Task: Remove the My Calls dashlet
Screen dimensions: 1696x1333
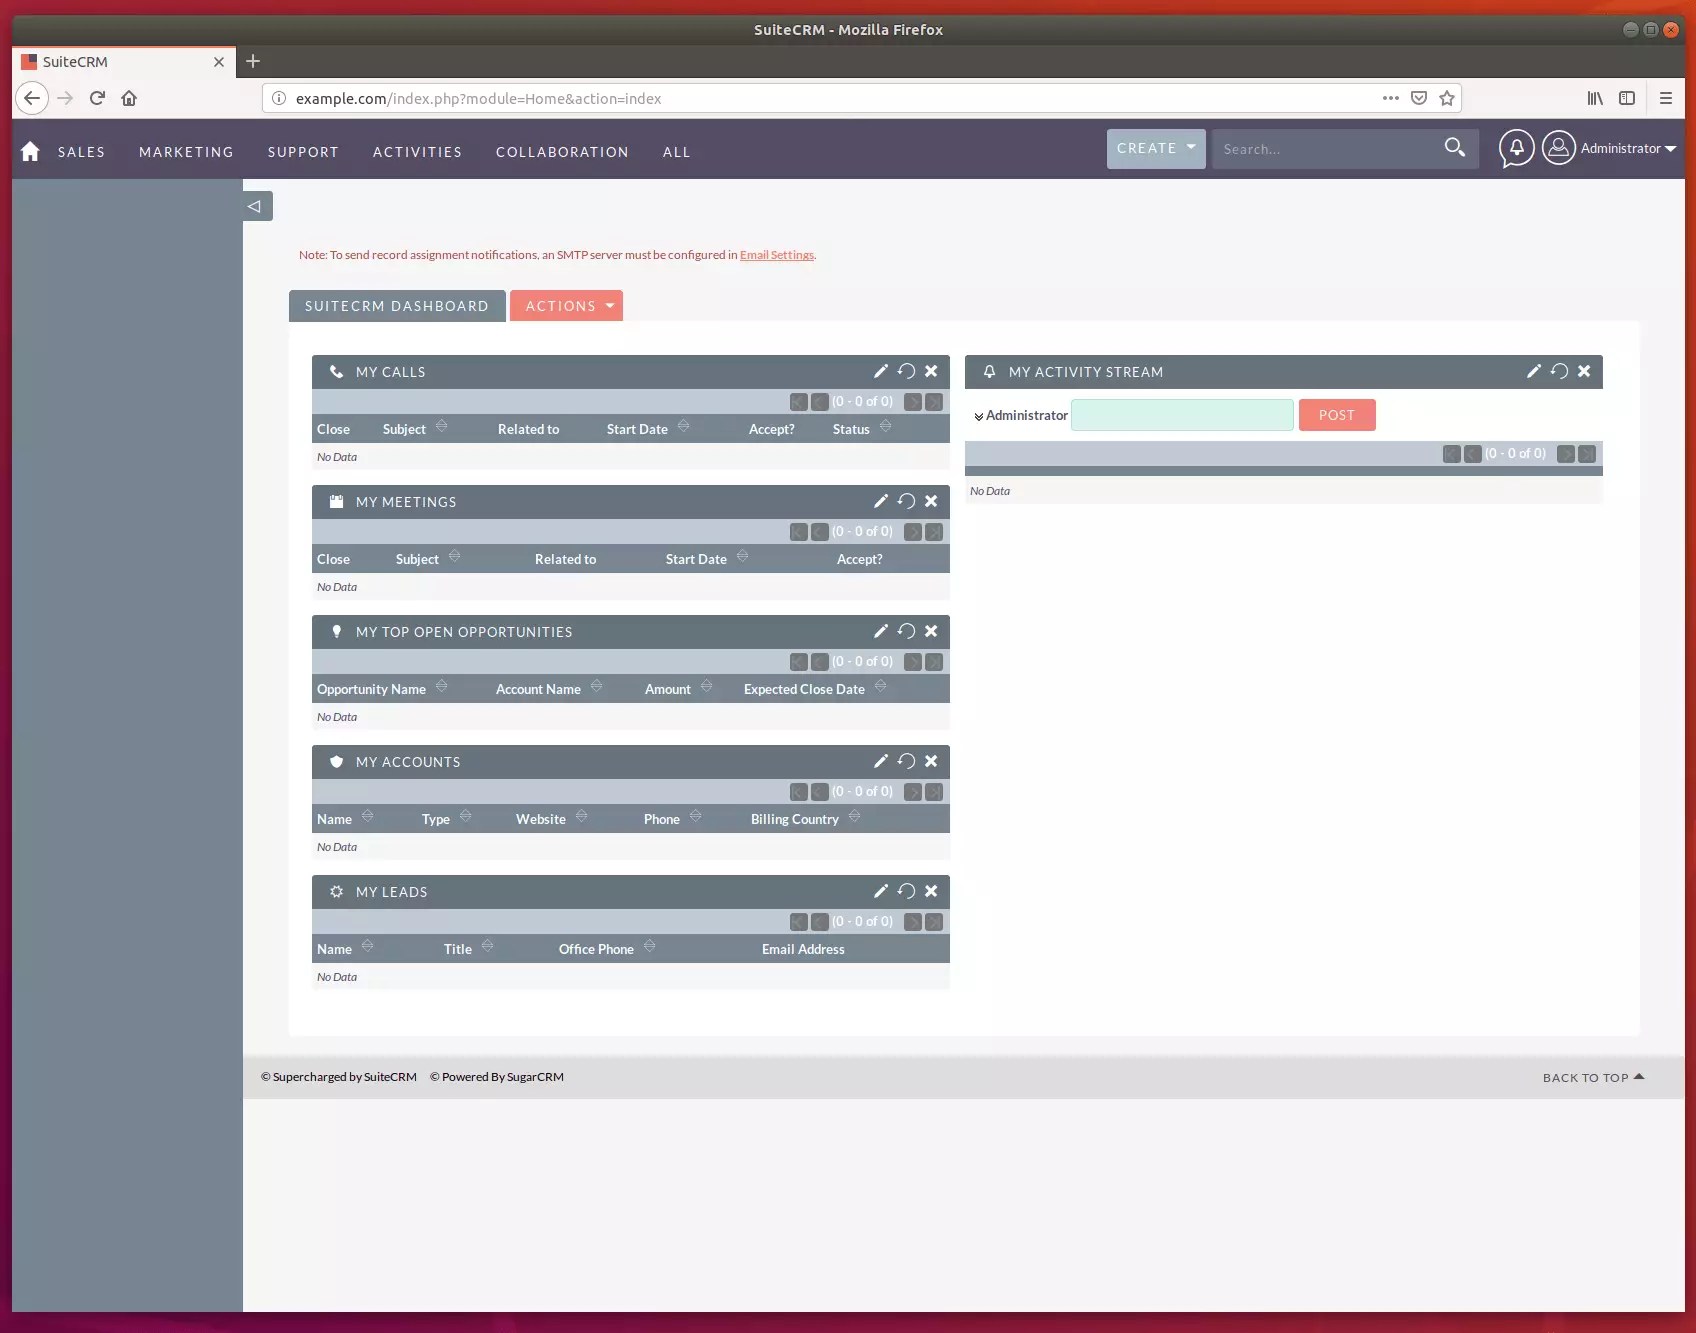Action: click(x=931, y=371)
